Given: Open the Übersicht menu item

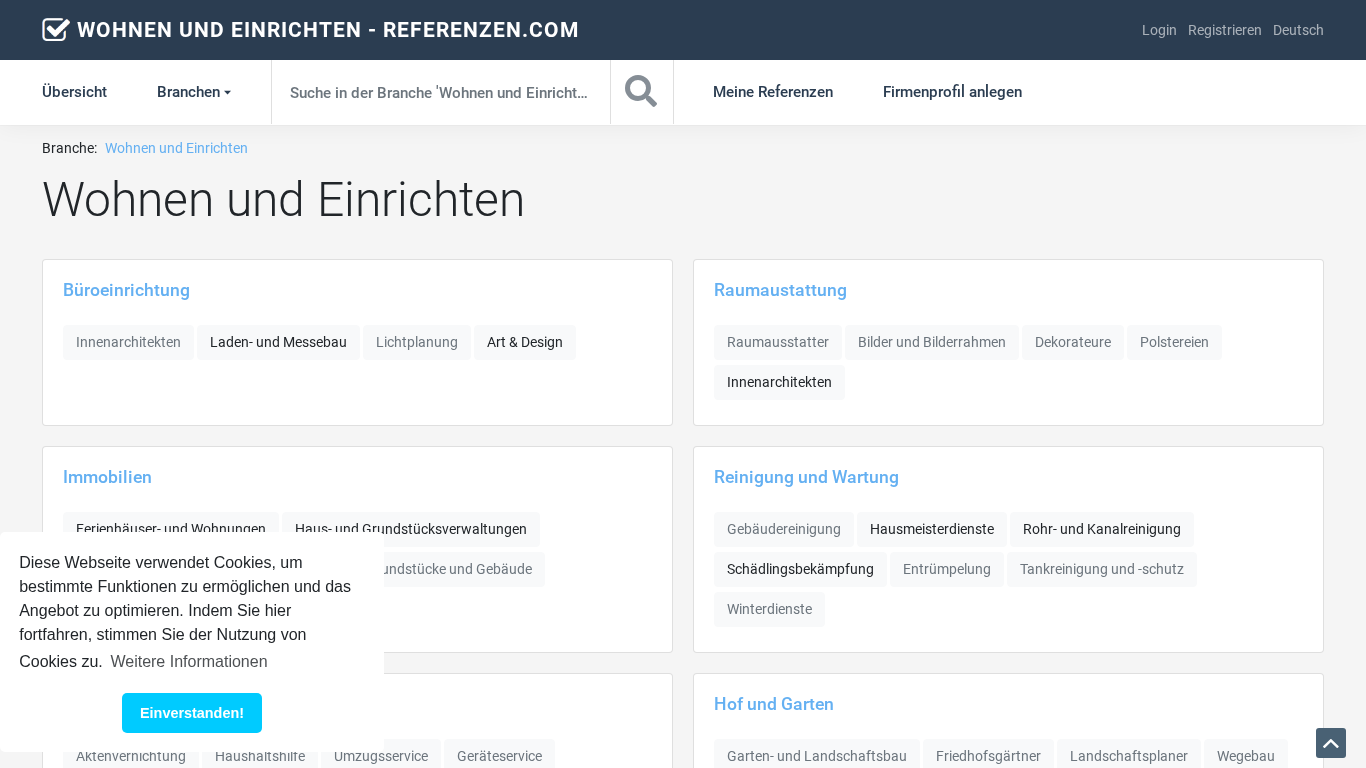Looking at the screenshot, I should [74, 92].
